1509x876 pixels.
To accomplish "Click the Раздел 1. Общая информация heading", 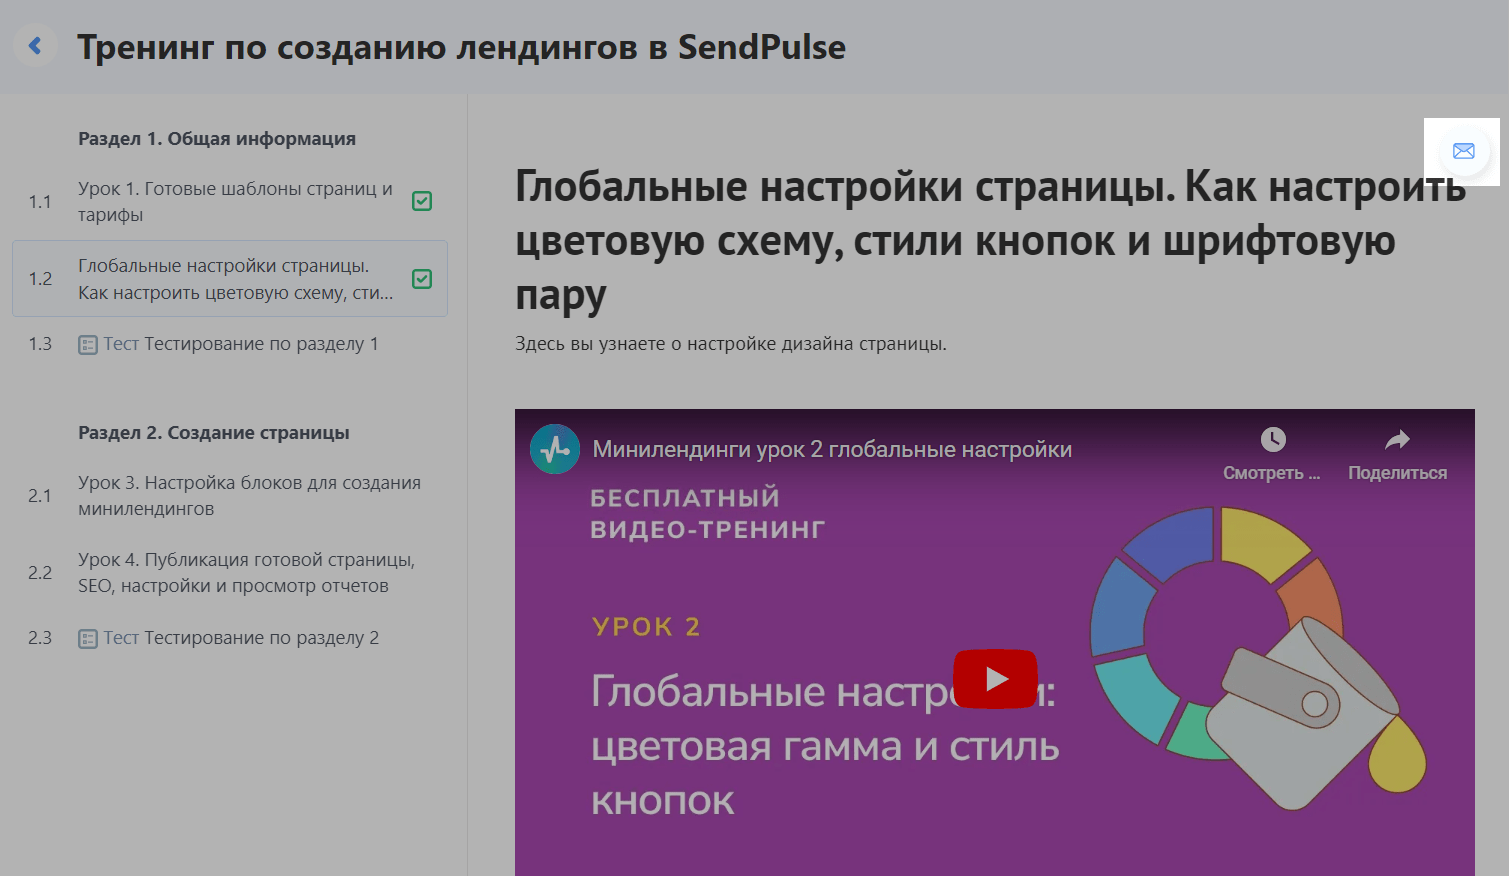I will [217, 139].
